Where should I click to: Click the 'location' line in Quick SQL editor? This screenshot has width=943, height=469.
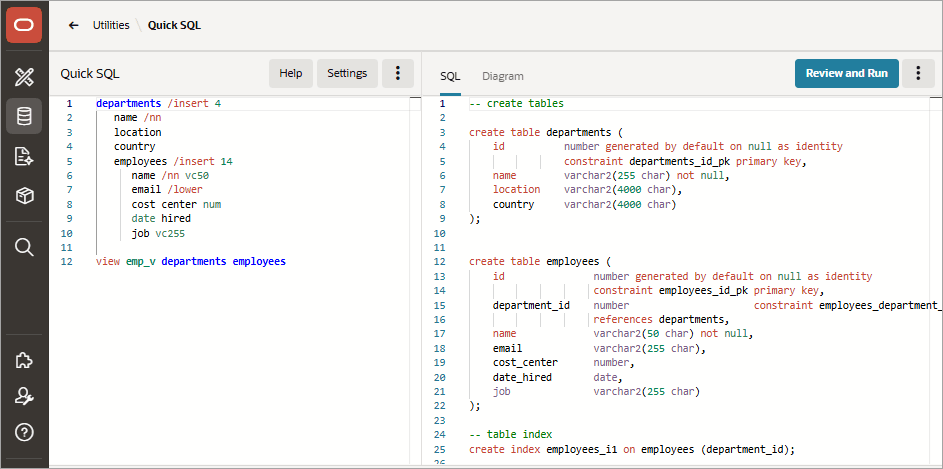[138, 132]
